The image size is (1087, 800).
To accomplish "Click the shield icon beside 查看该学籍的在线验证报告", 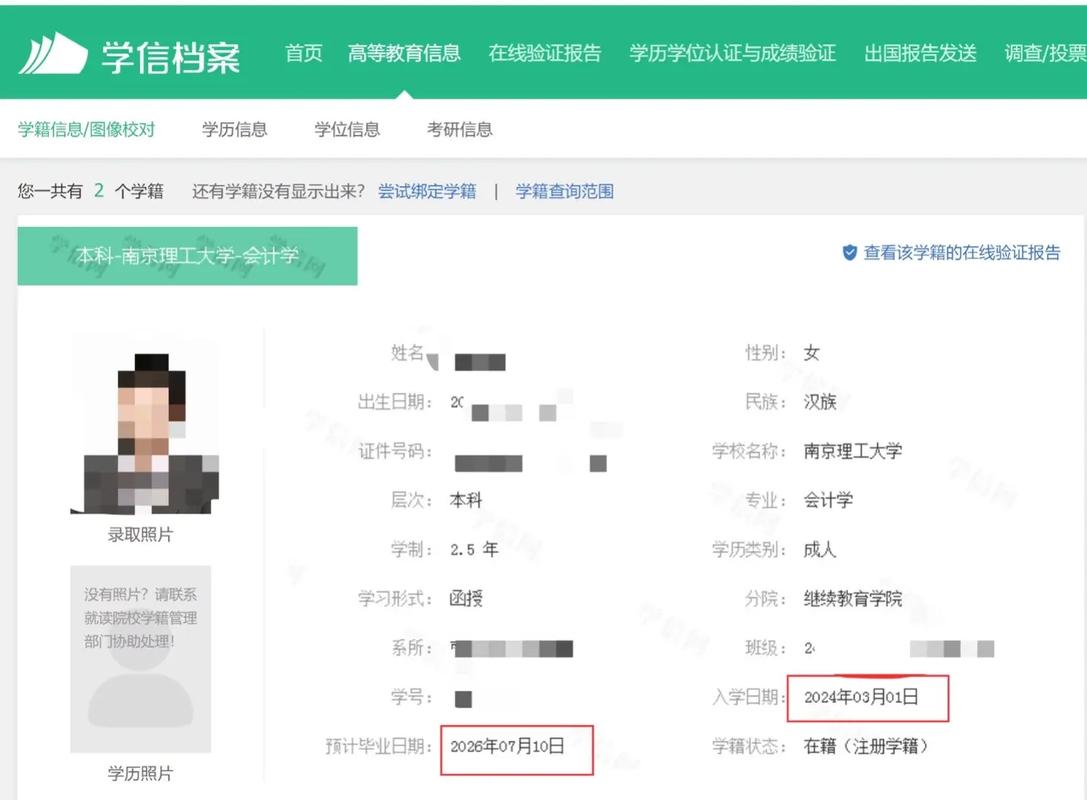I will tap(849, 252).
